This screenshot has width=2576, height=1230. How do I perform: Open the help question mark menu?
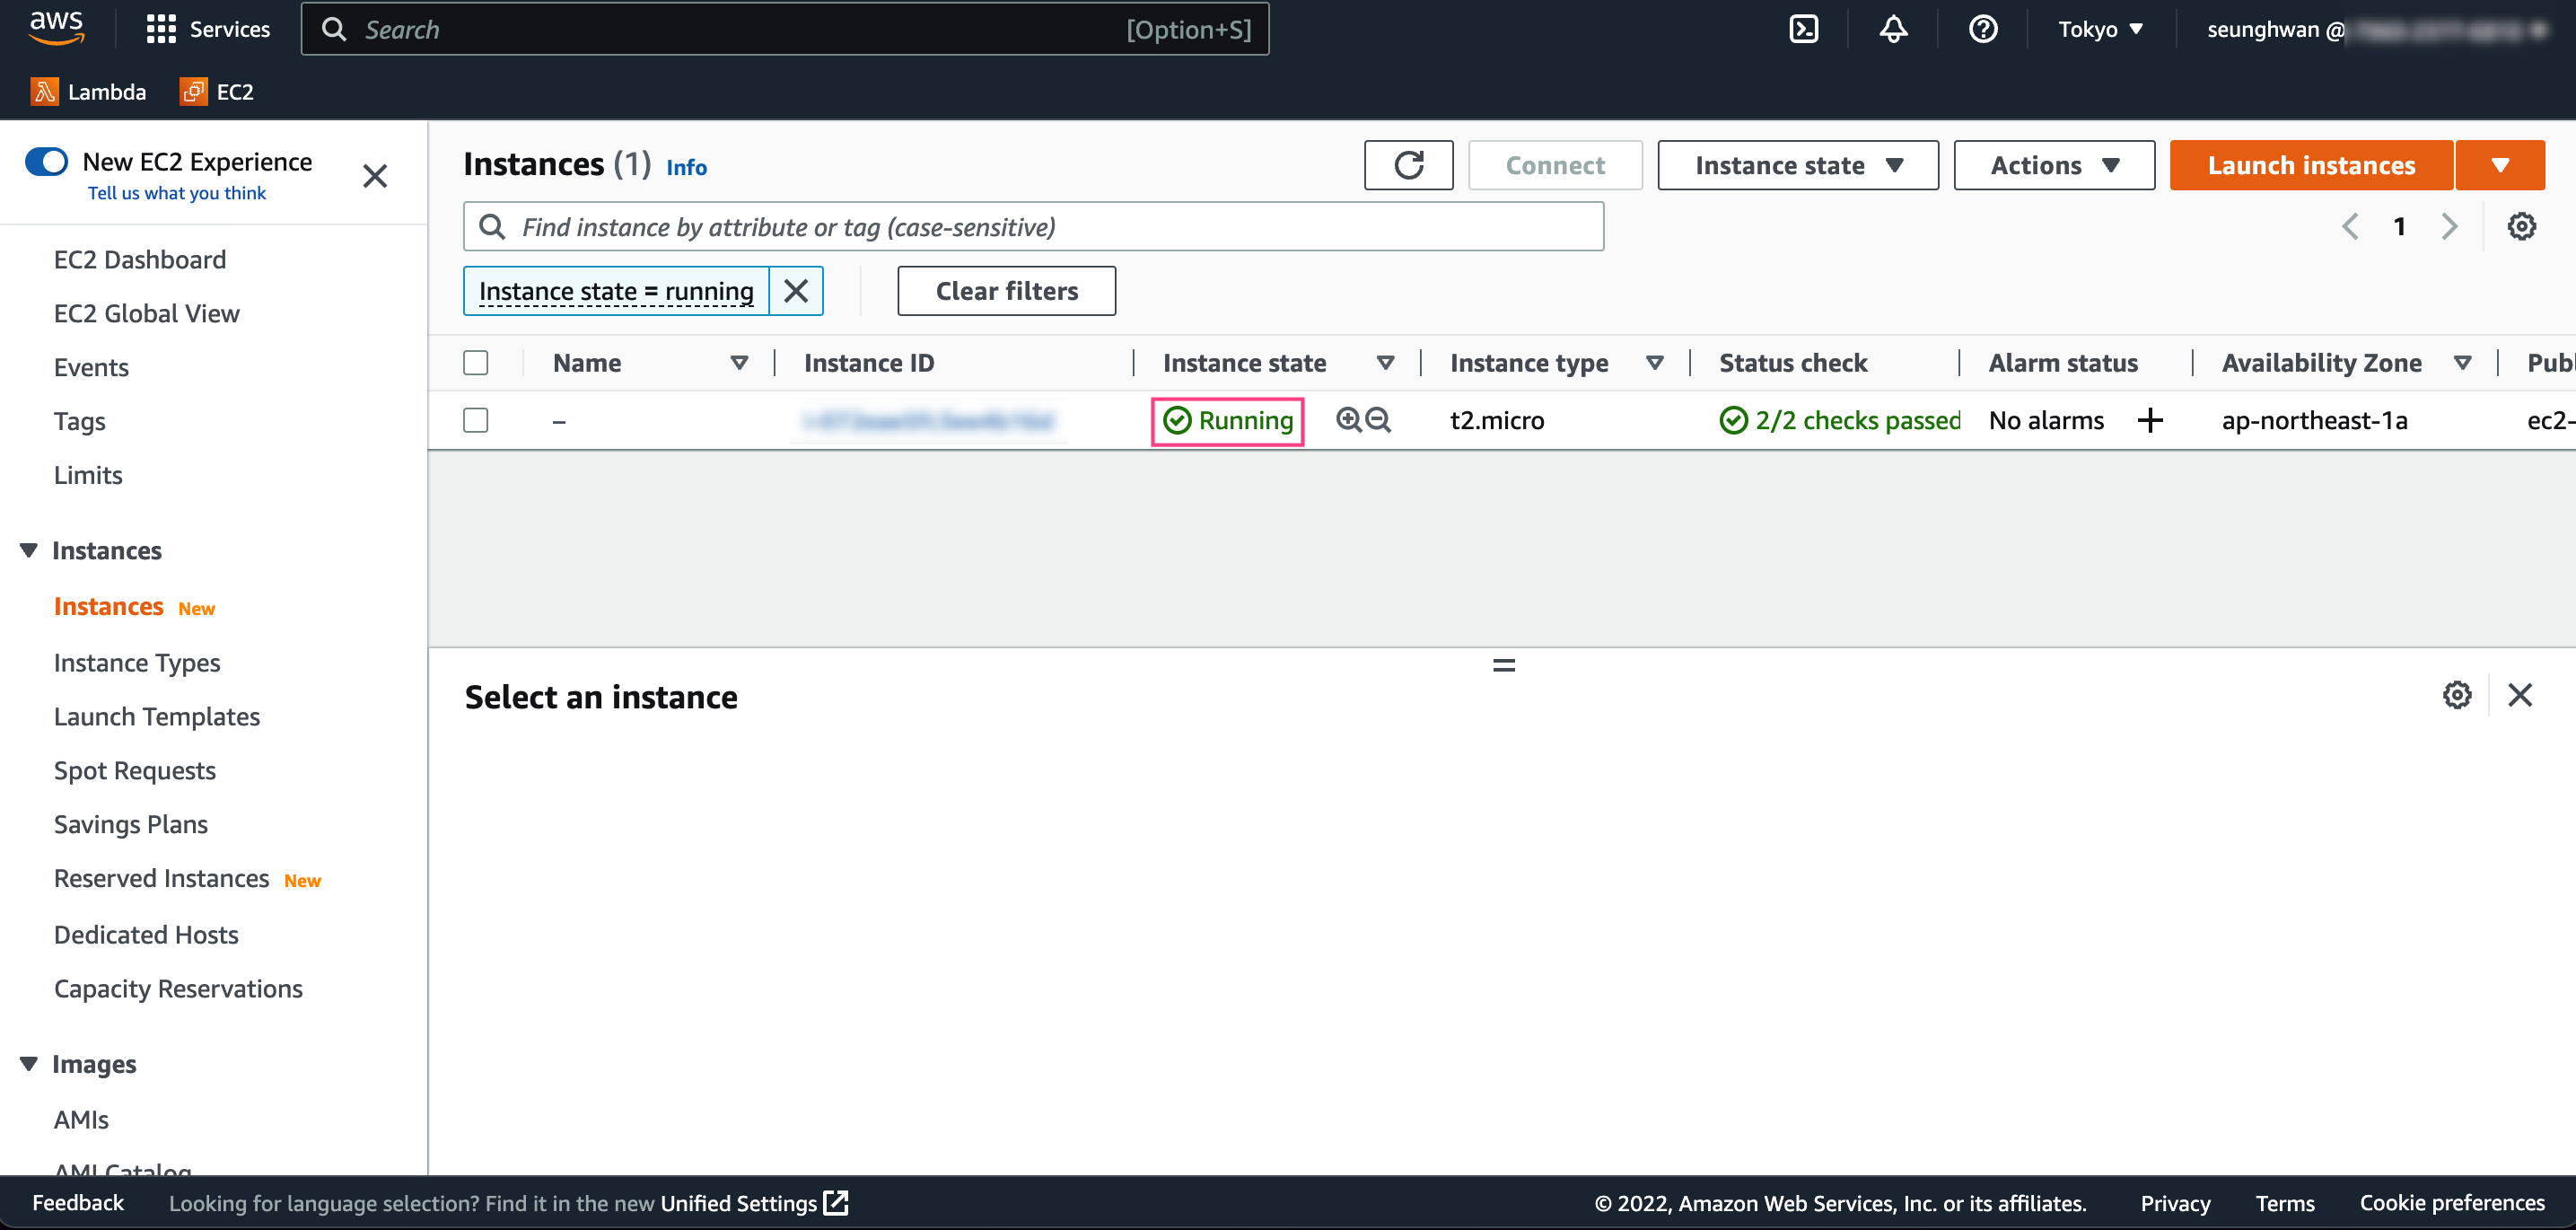tap(1982, 29)
